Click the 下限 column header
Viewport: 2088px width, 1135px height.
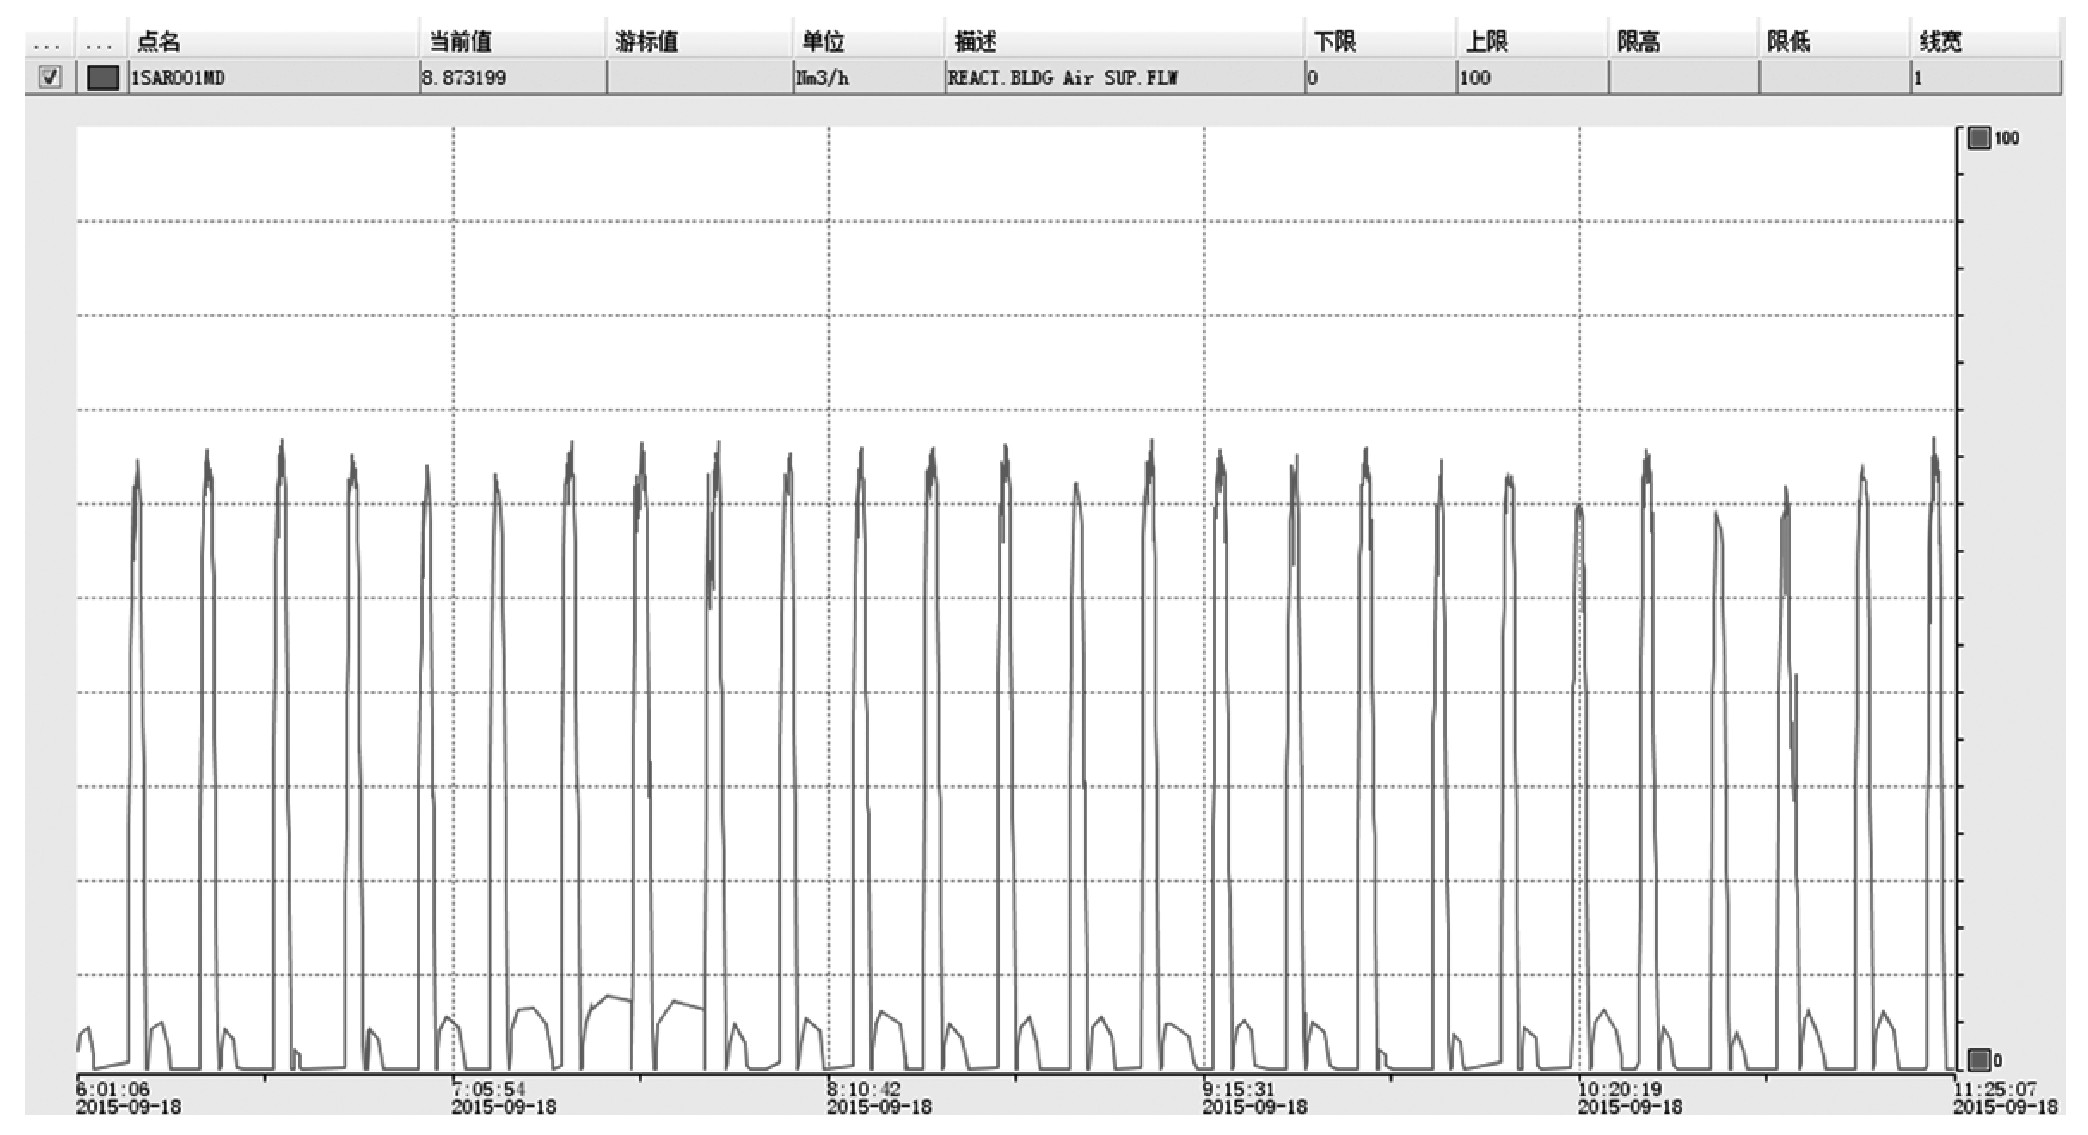1335,42
